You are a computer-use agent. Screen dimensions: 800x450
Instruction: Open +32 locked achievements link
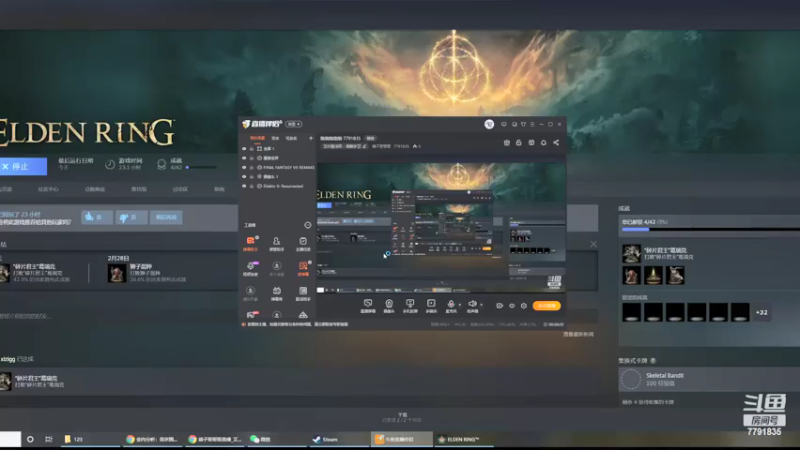[762, 312]
